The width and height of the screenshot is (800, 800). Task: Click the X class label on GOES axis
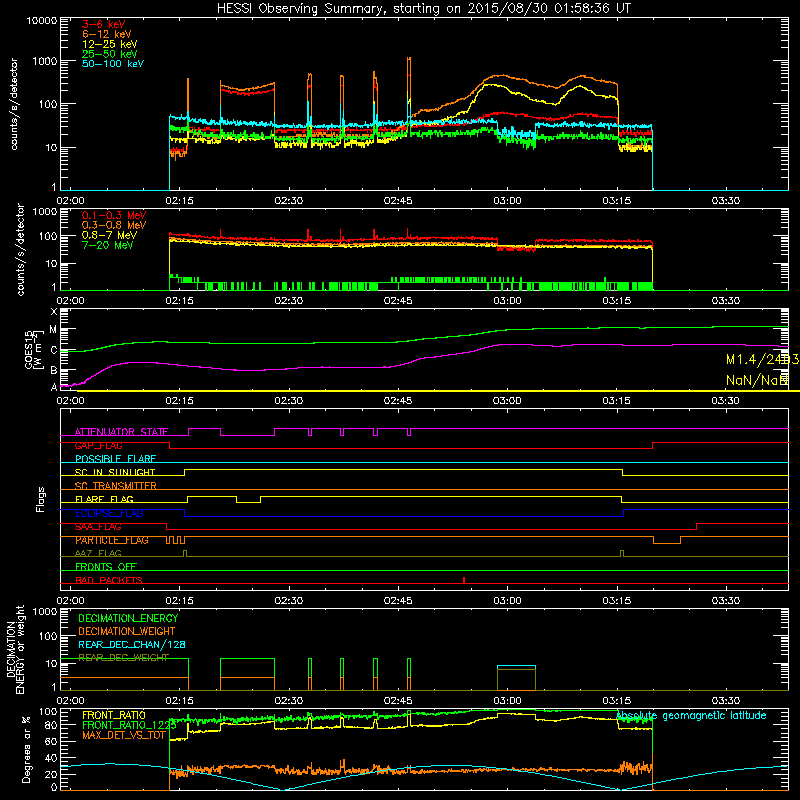pos(54,312)
